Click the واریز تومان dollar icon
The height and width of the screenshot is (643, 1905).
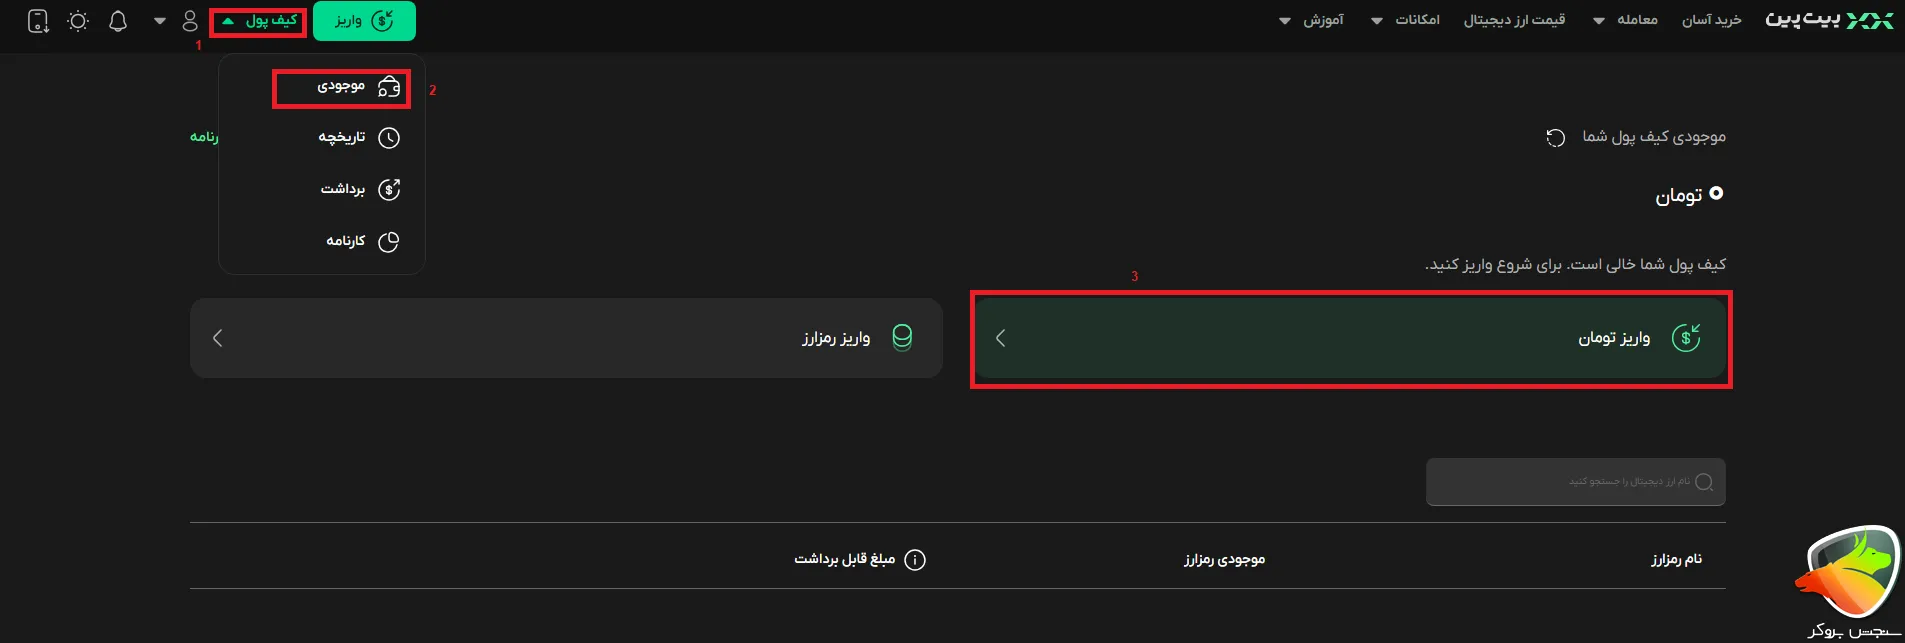click(1686, 338)
